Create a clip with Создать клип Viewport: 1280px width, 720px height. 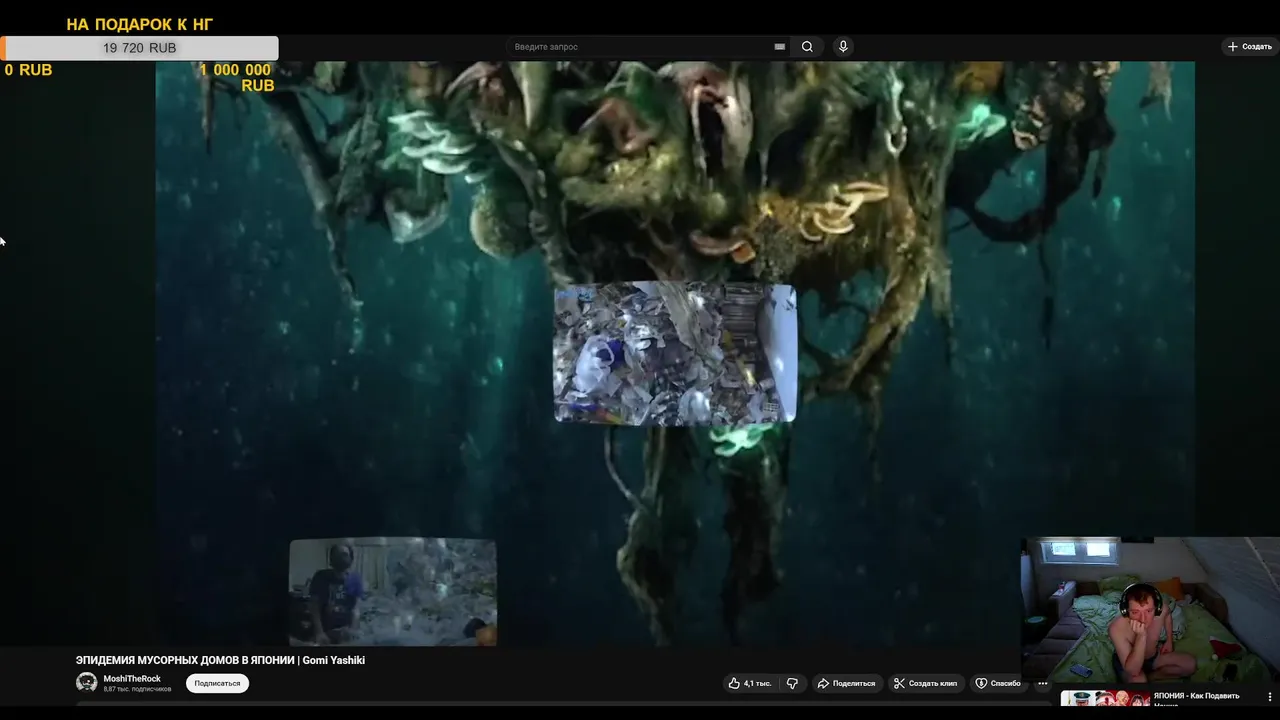(x=925, y=683)
